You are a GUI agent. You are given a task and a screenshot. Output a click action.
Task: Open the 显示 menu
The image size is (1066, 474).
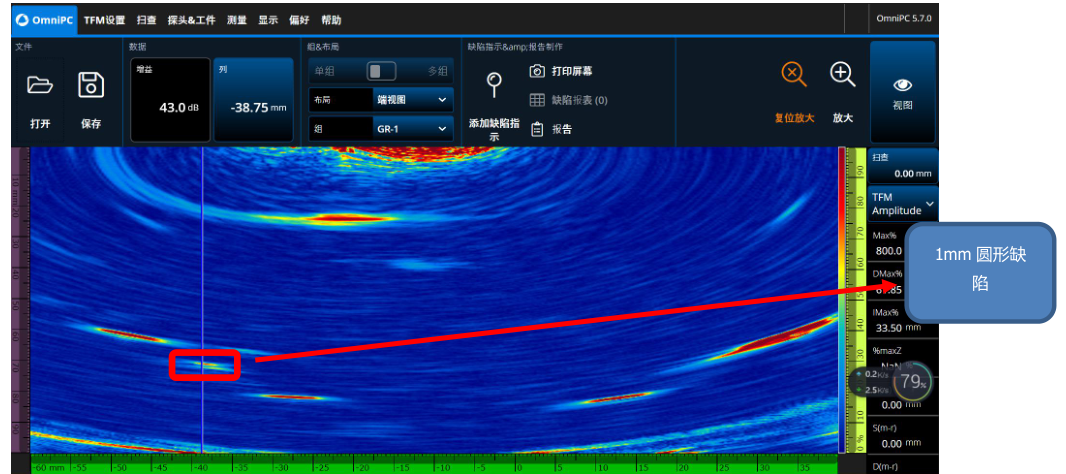tap(268, 20)
